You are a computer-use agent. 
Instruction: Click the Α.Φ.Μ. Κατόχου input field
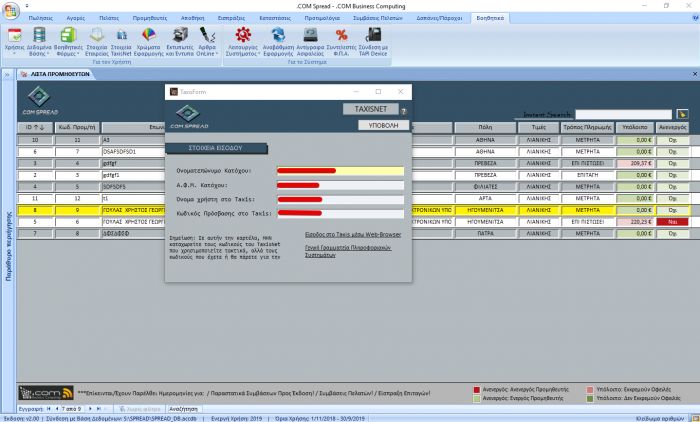click(x=340, y=185)
